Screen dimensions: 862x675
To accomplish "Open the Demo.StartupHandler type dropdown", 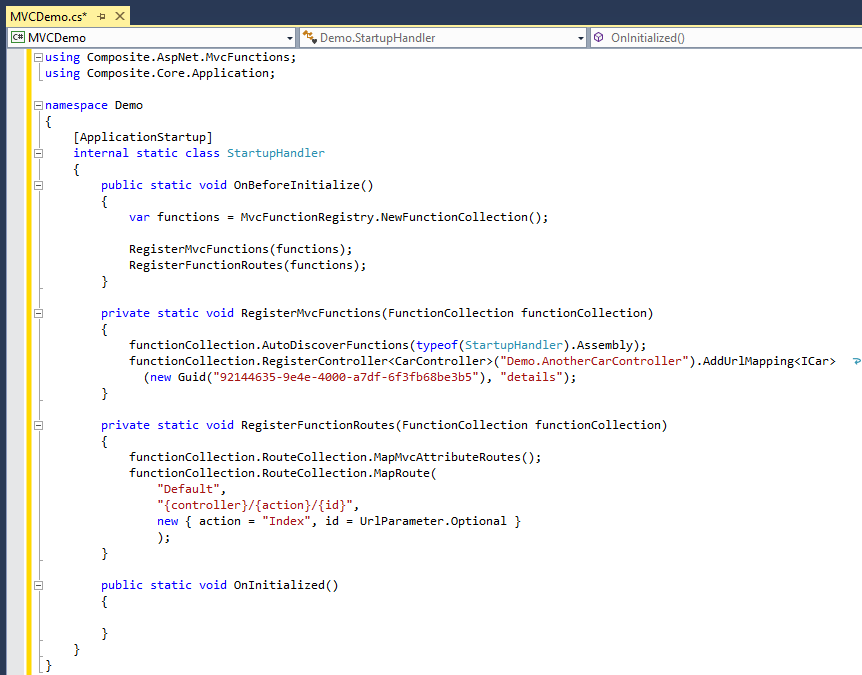I will (x=583, y=36).
